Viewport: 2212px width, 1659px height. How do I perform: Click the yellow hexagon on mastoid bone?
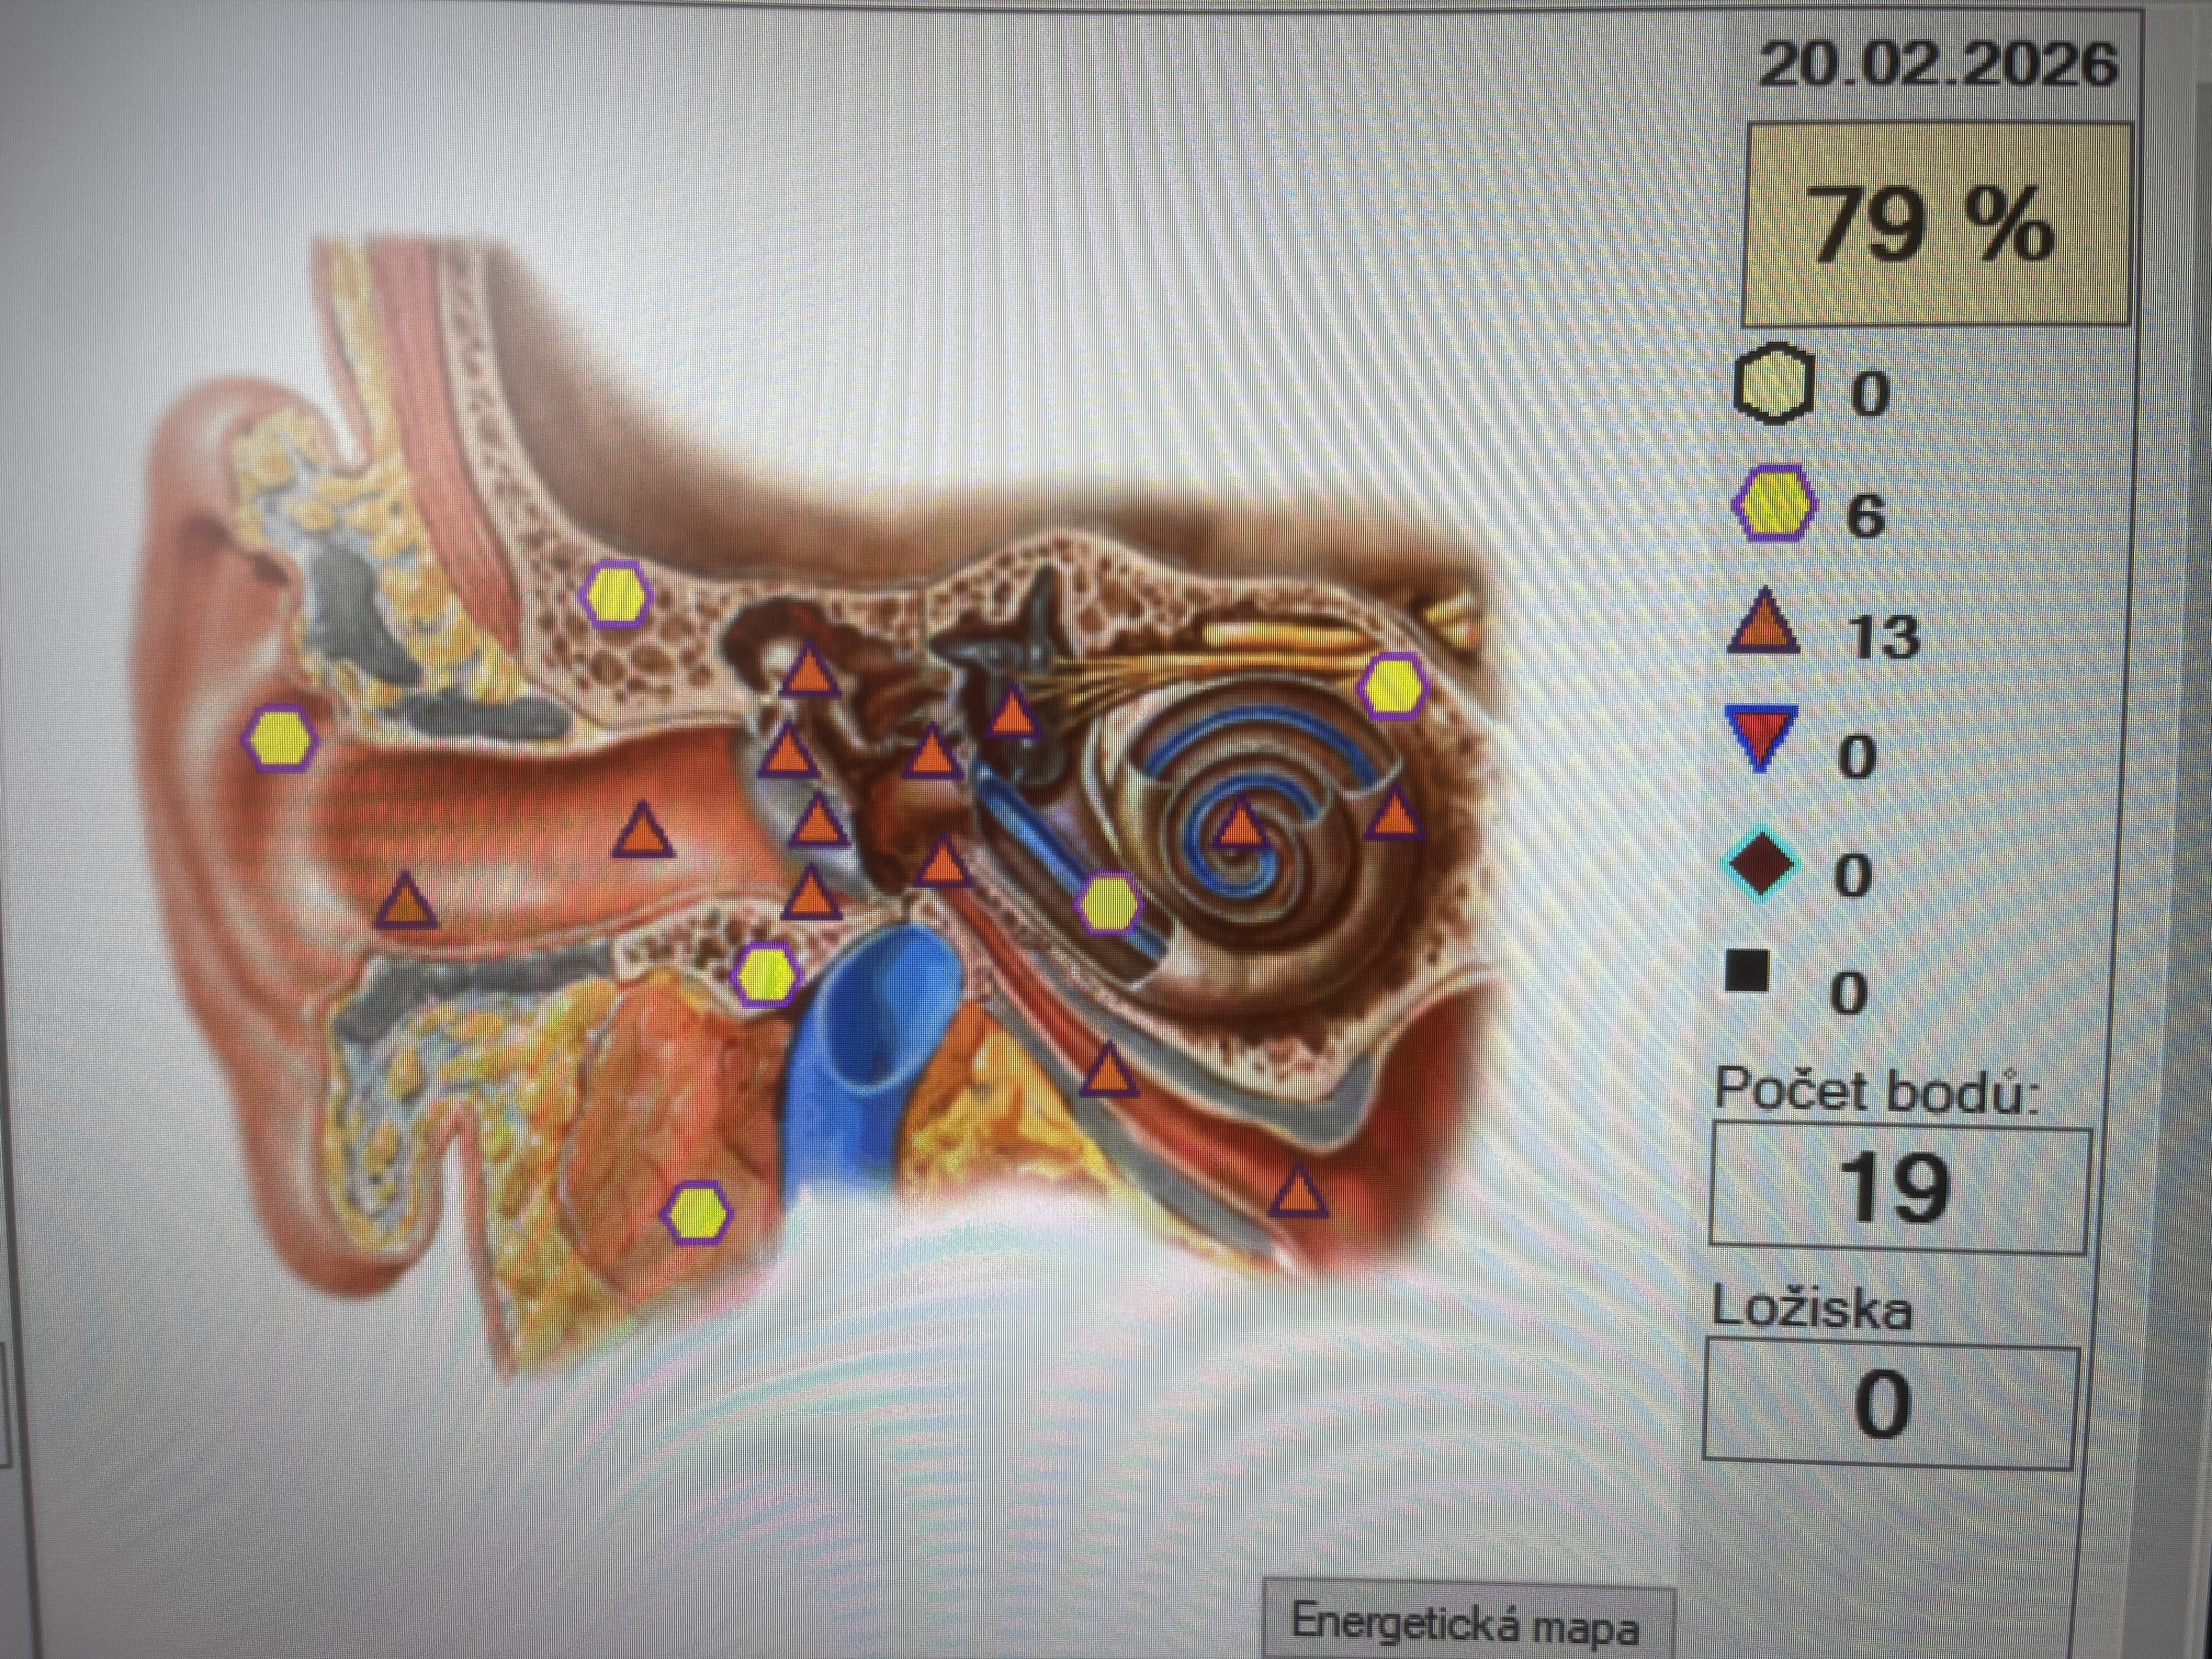(x=616, y=595)
